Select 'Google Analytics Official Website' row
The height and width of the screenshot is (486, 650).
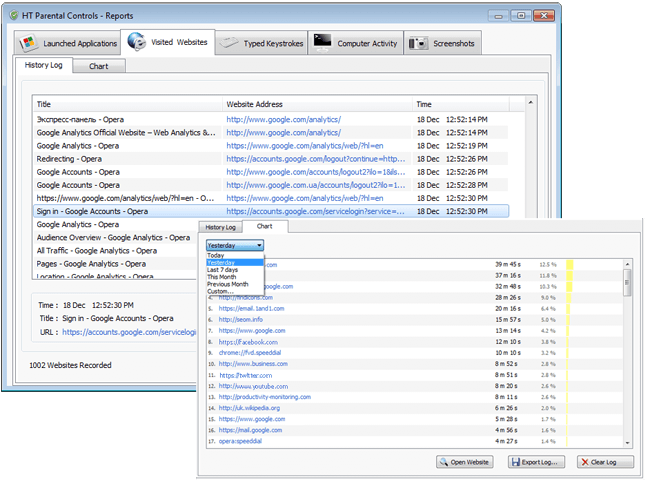[x=271, y=133]
